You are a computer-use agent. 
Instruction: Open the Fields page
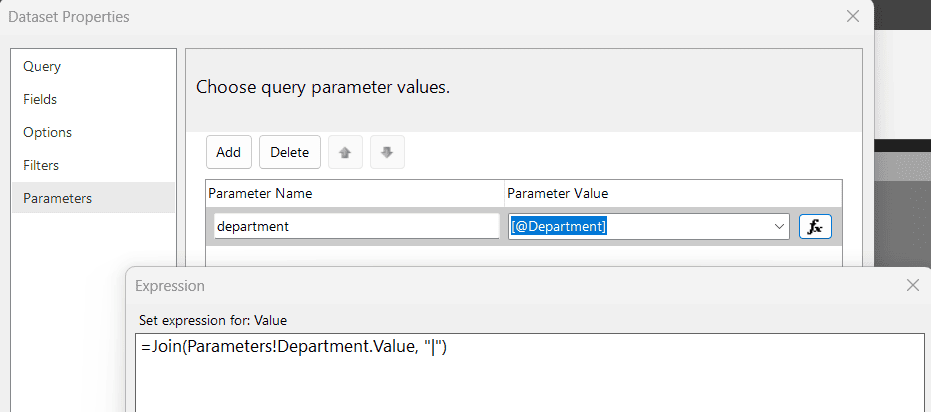(40, 100)
